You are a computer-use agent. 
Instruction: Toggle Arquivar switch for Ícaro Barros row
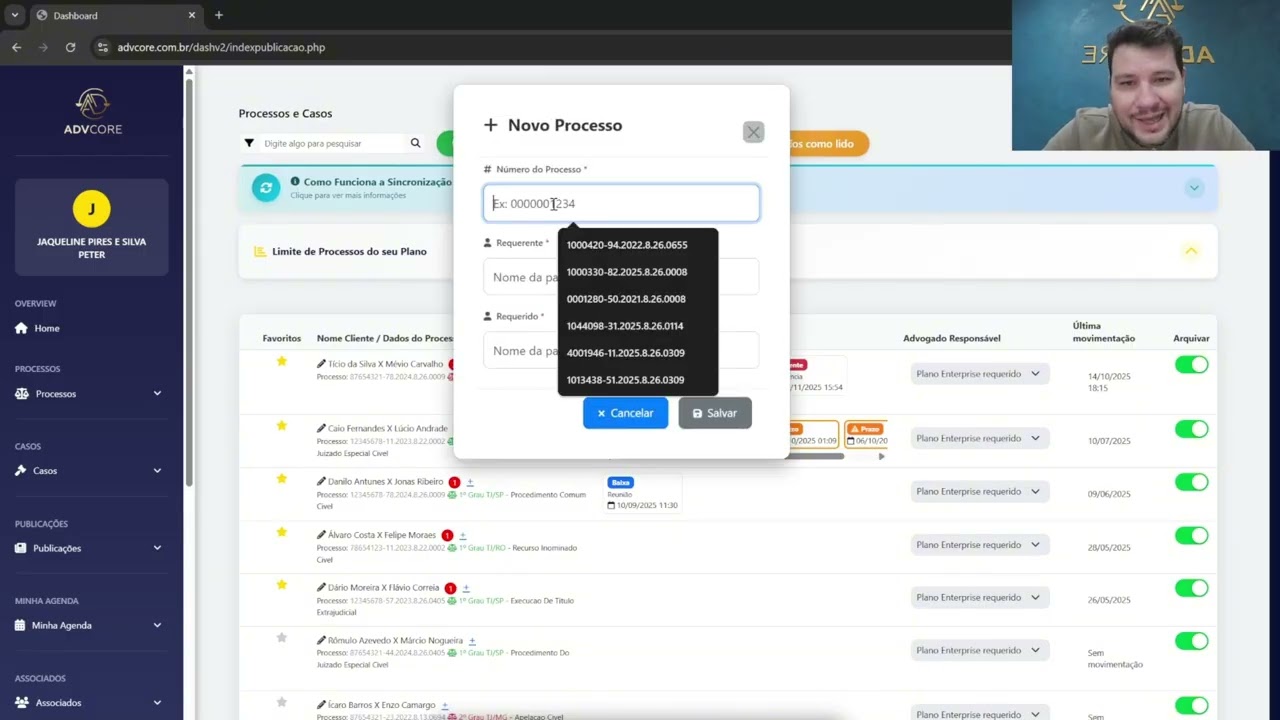pyautogui.click(x=1191, y=706)
